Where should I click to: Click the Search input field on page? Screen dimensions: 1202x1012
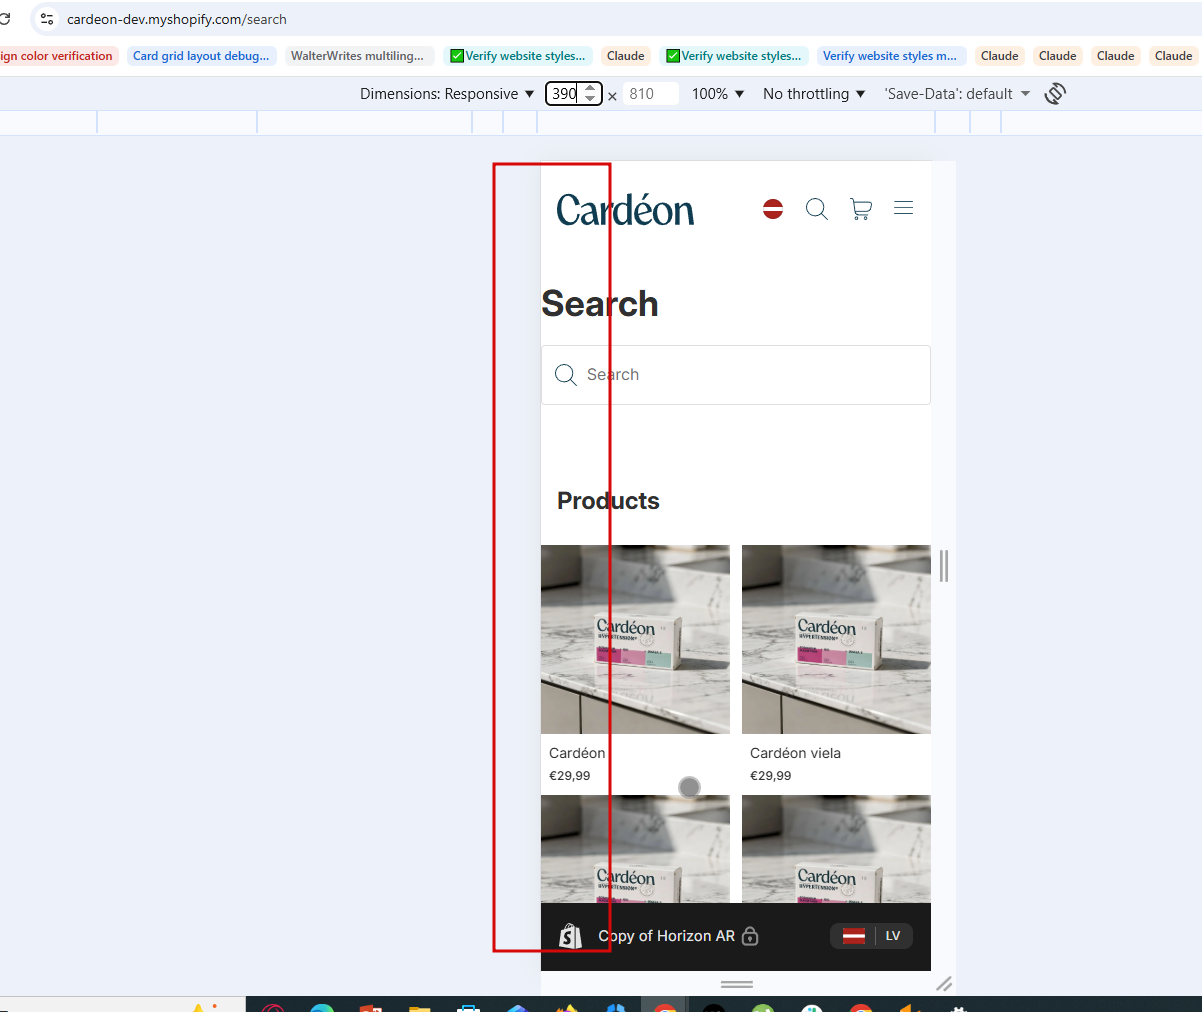coord(736,375)
